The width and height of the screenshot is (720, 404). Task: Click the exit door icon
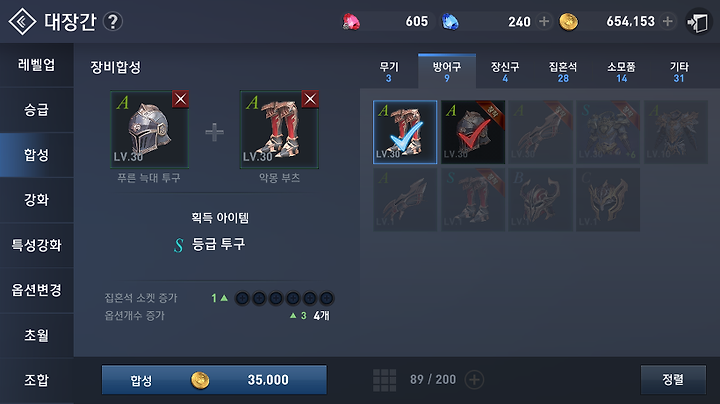coord(698,22)
